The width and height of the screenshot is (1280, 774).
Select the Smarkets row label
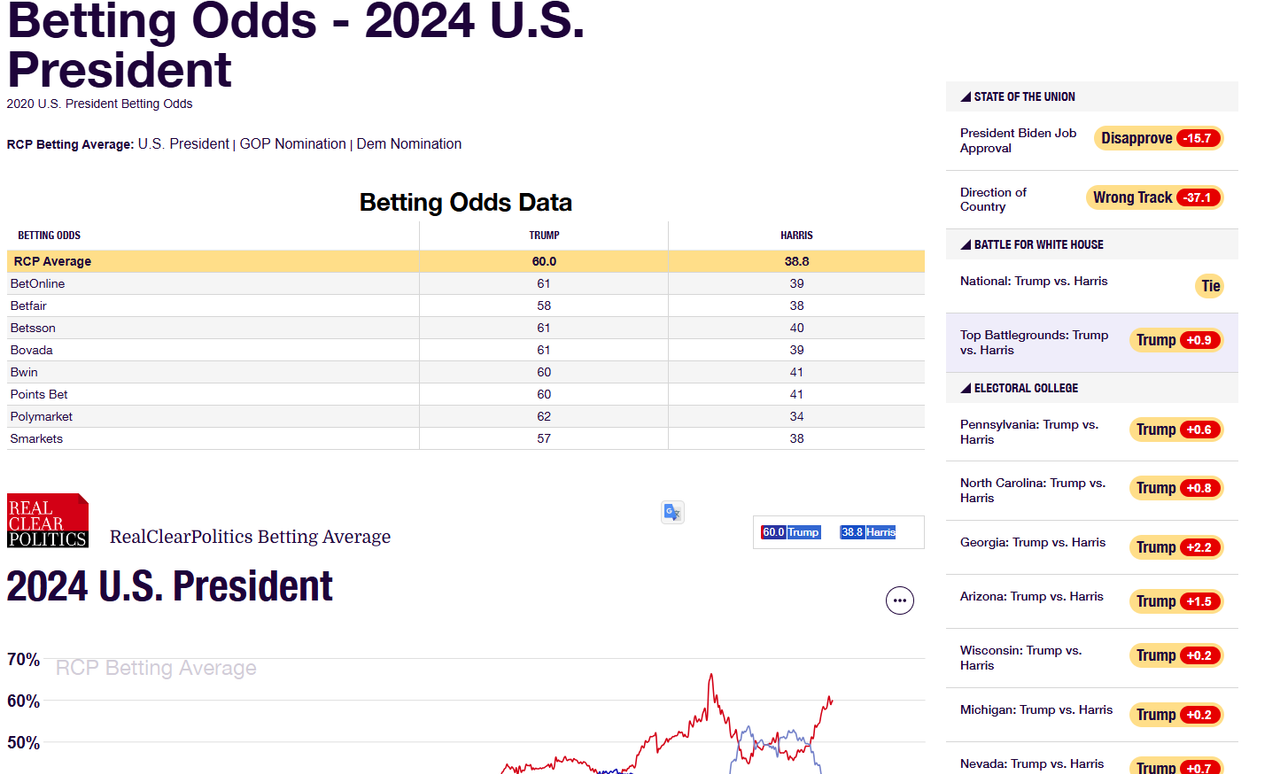coord(36,438)
